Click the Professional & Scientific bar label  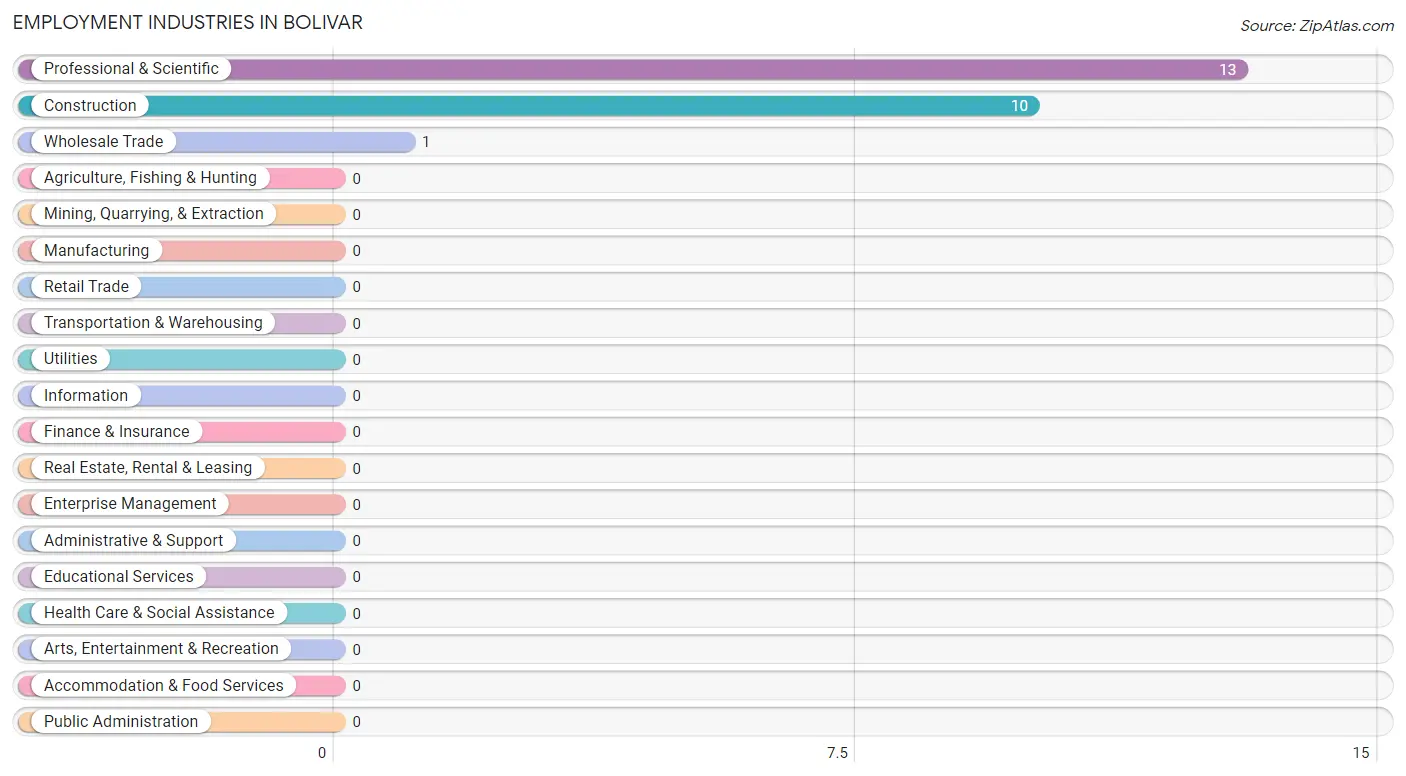(131, 69)
